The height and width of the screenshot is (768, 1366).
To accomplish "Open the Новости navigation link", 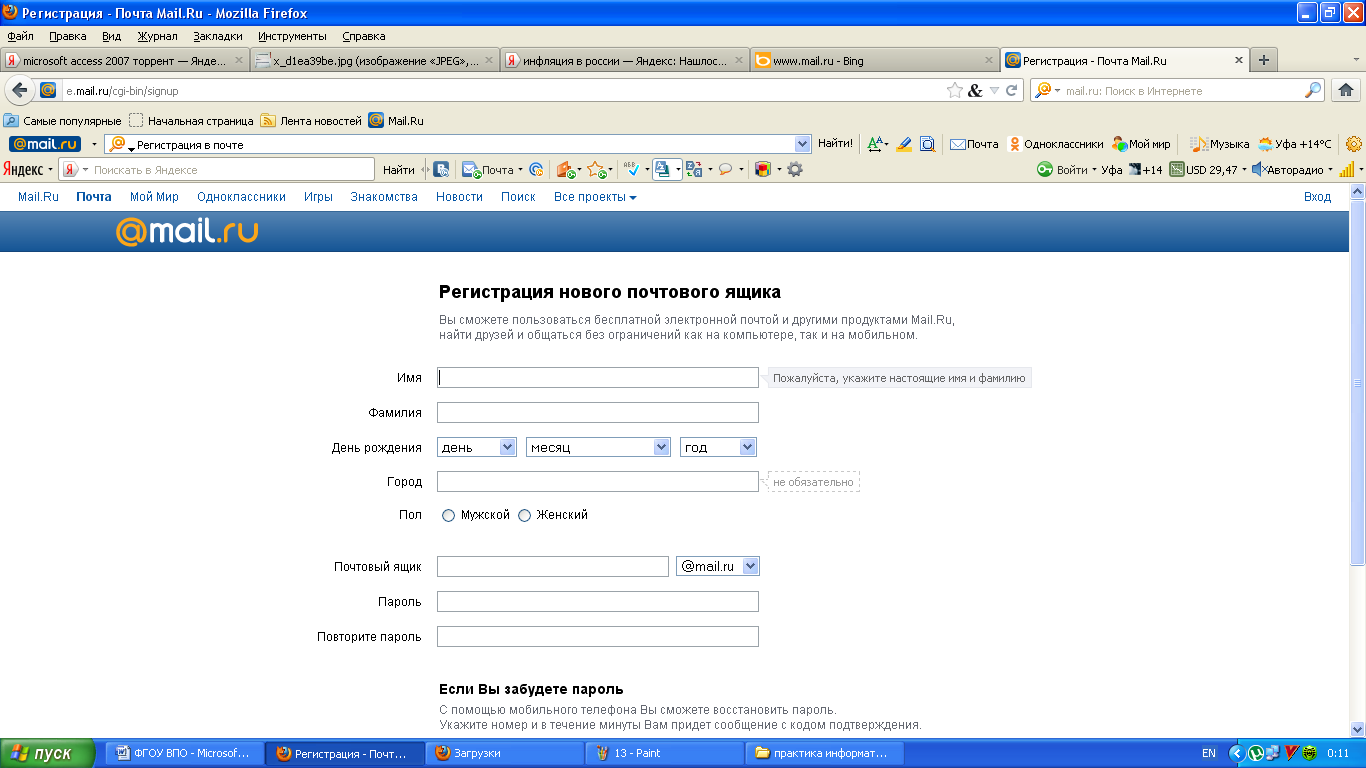I will (x=459, y=197).
